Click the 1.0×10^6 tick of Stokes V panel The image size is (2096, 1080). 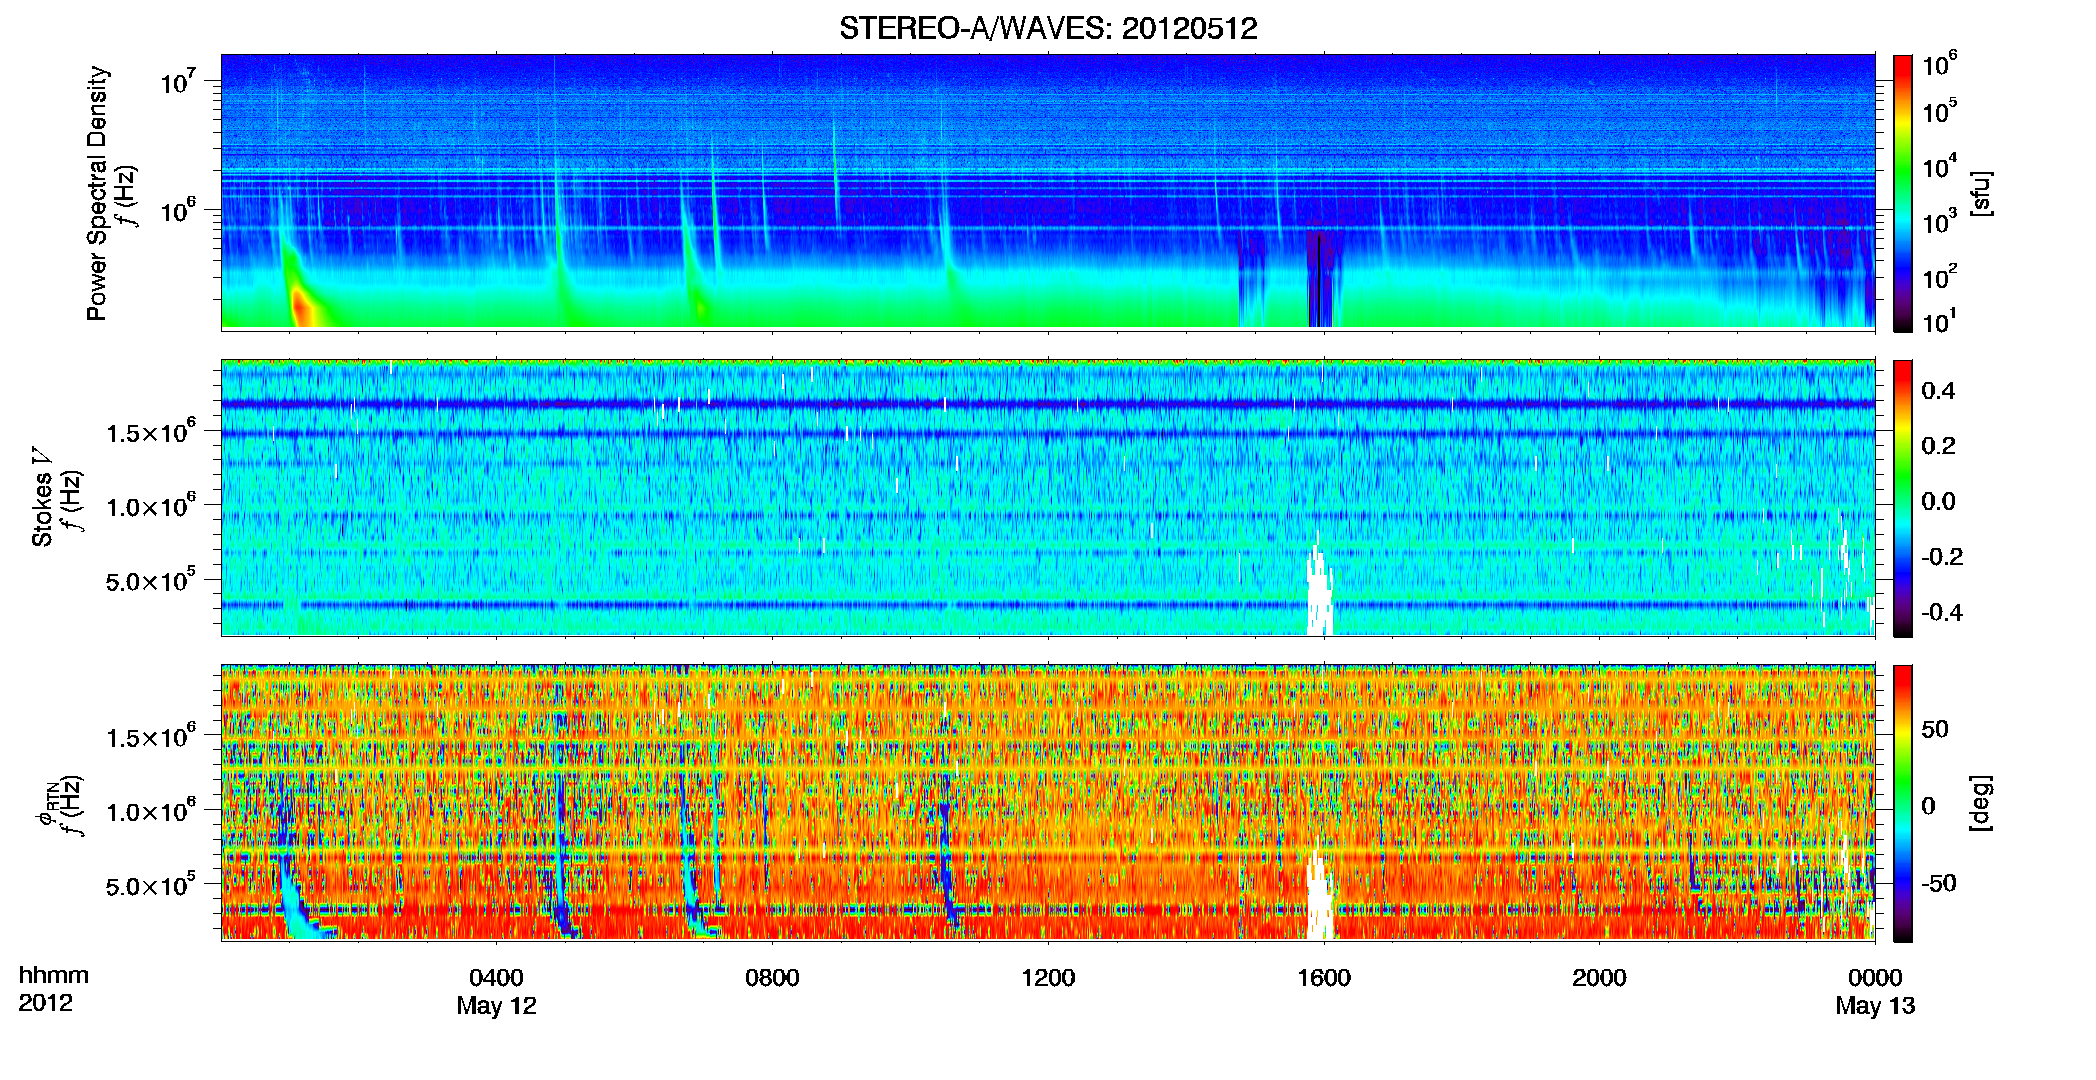pos(151,506)
